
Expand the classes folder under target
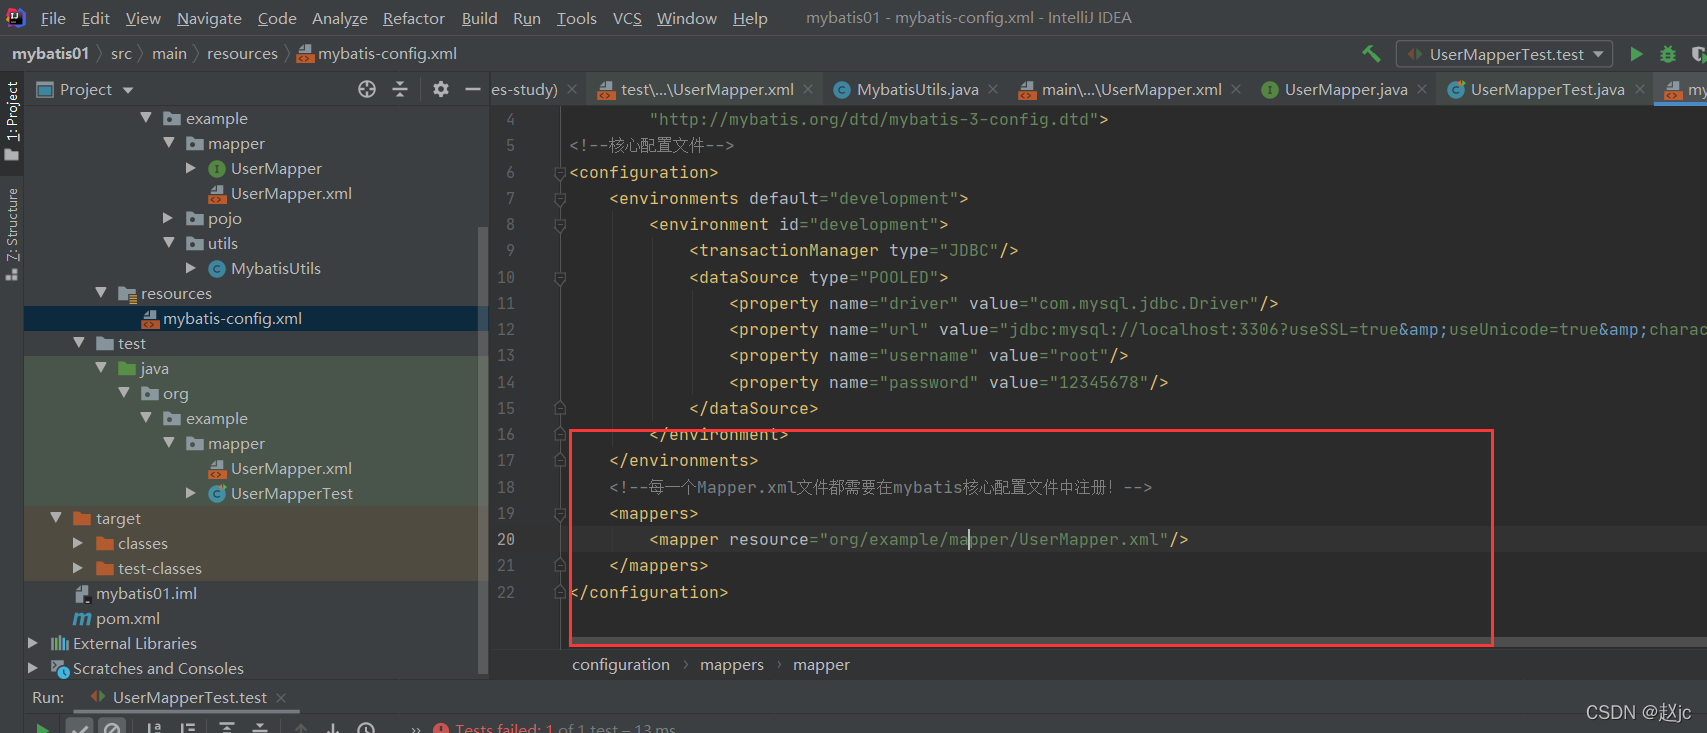[78, 543]
